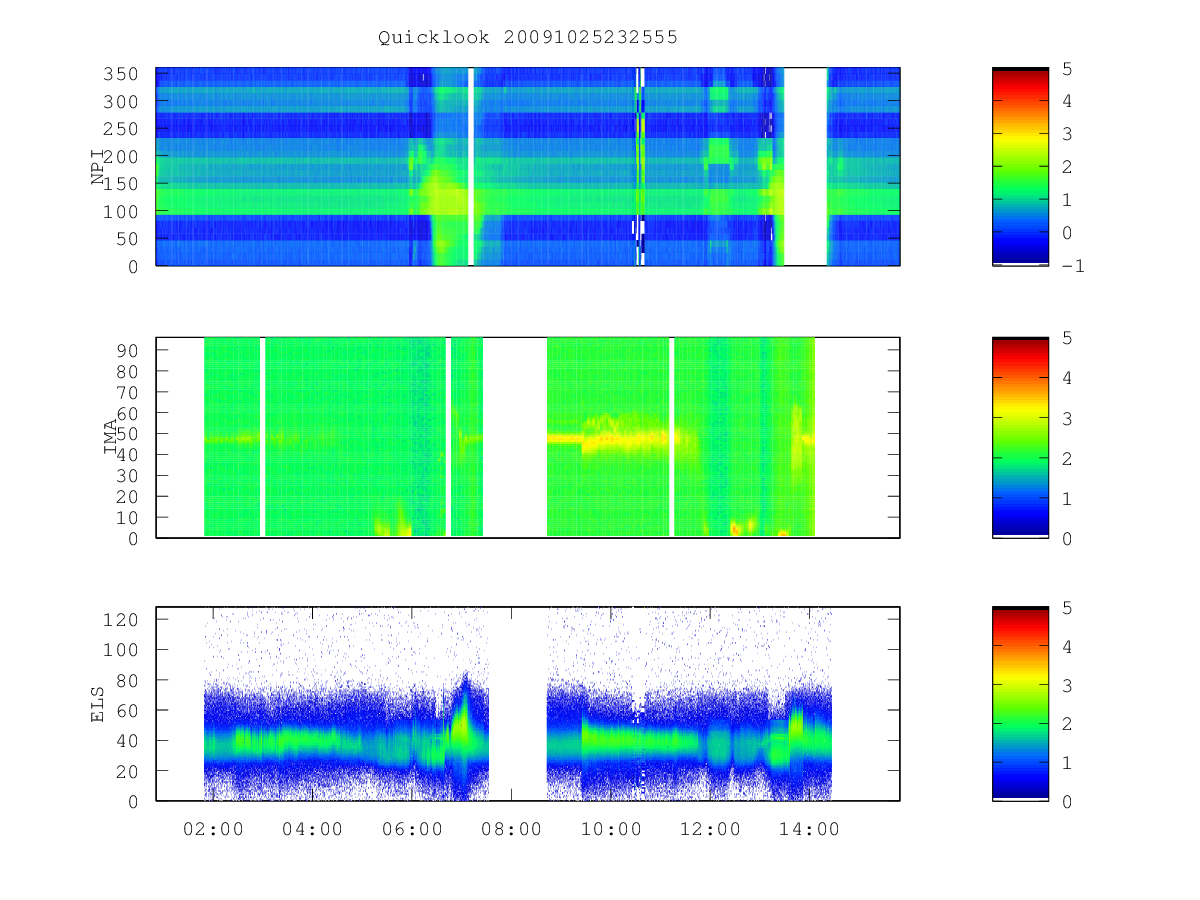
Task: Select the ELS spectrogram panel
Action: click(x=528, y=704)
